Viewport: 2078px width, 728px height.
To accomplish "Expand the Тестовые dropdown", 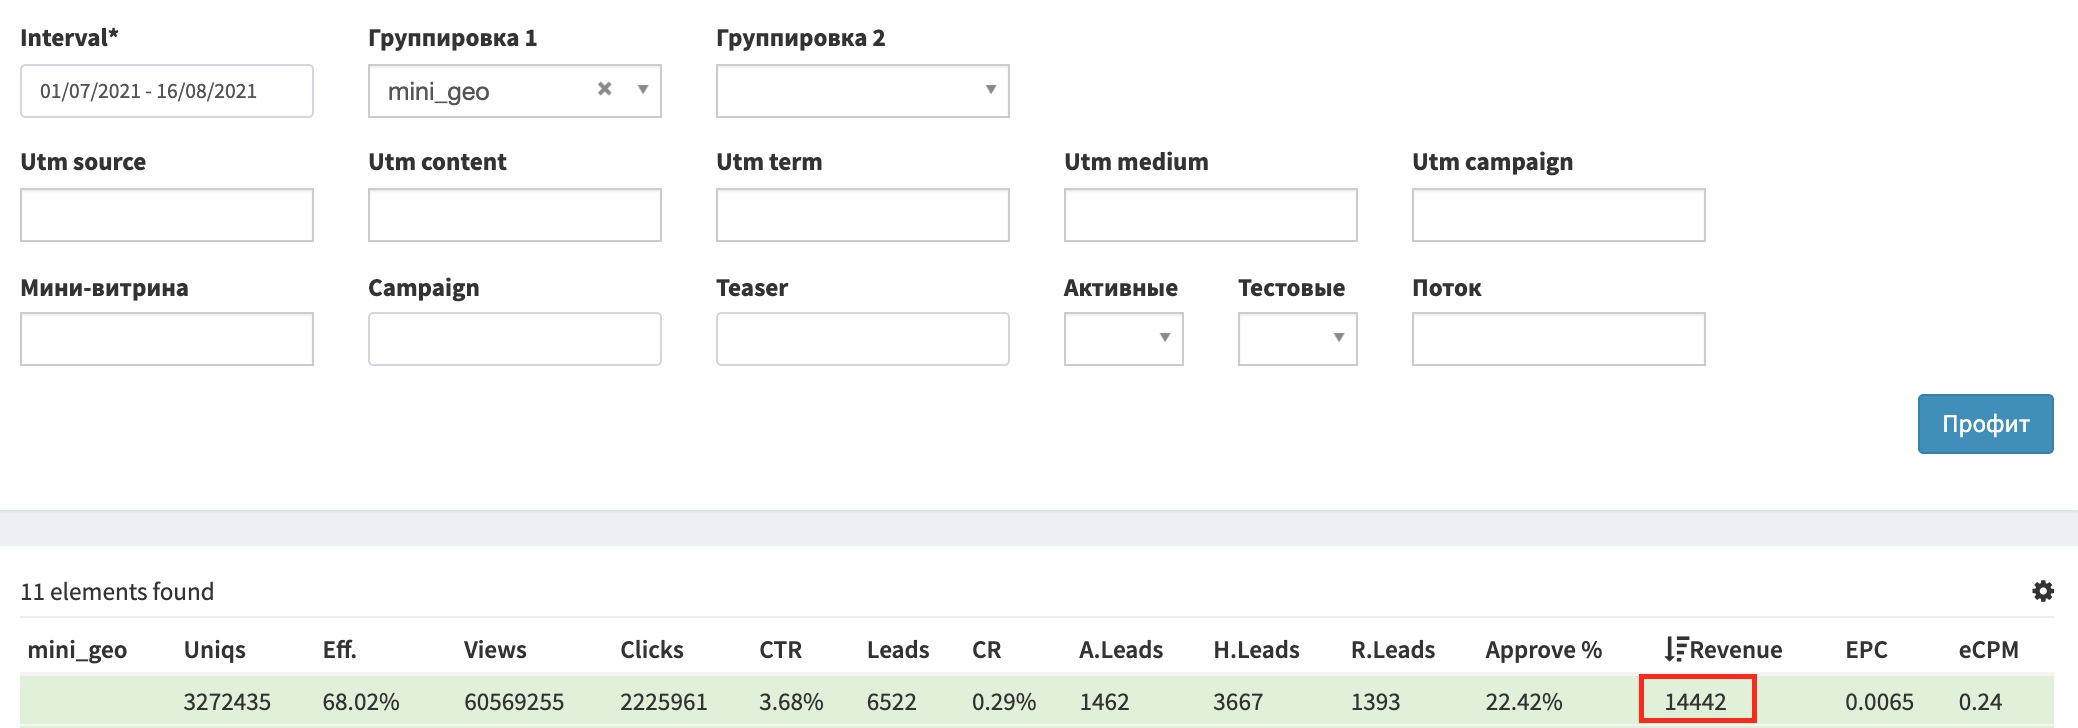I will coord(1297,339).
